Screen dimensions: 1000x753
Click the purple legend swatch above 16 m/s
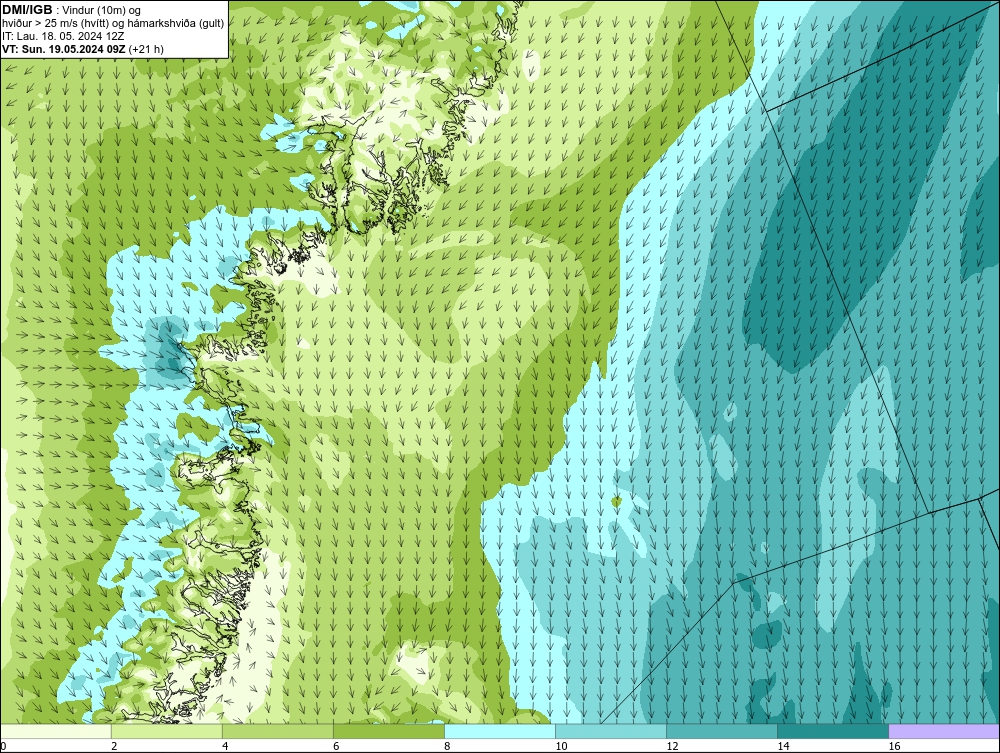click(x=944, y=731)
